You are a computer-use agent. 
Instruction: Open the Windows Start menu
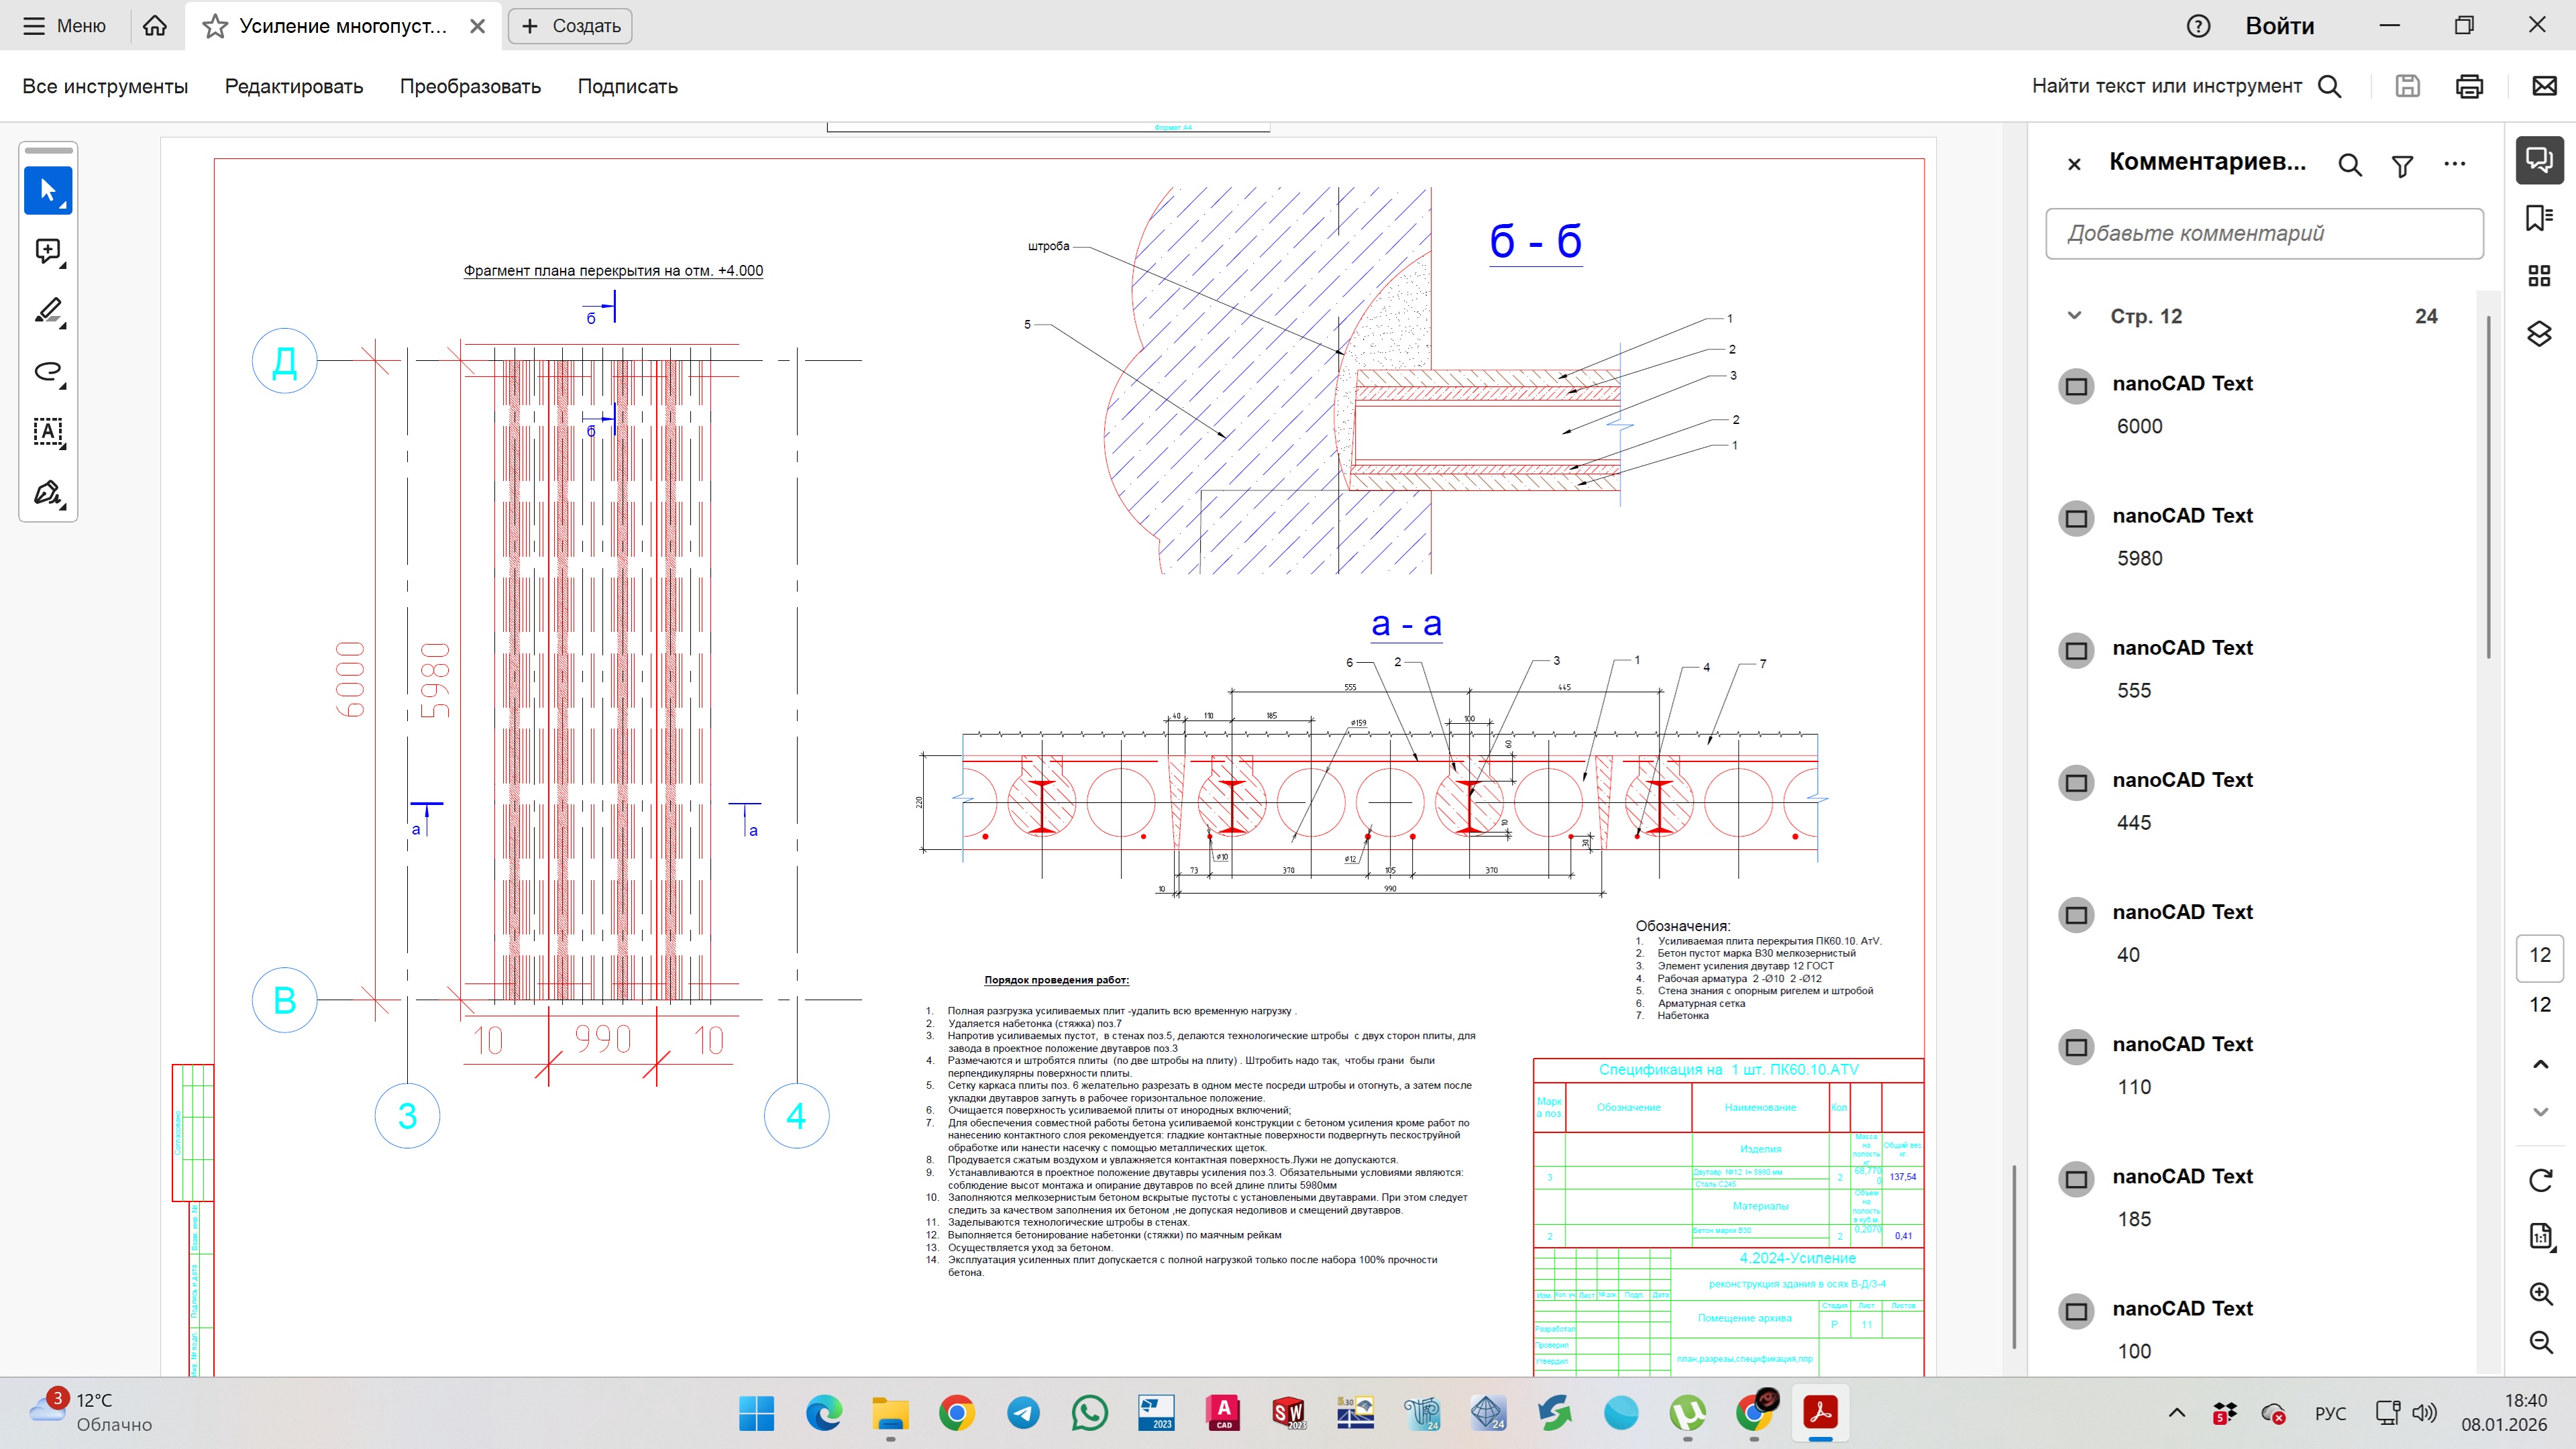coord(757,1413)
